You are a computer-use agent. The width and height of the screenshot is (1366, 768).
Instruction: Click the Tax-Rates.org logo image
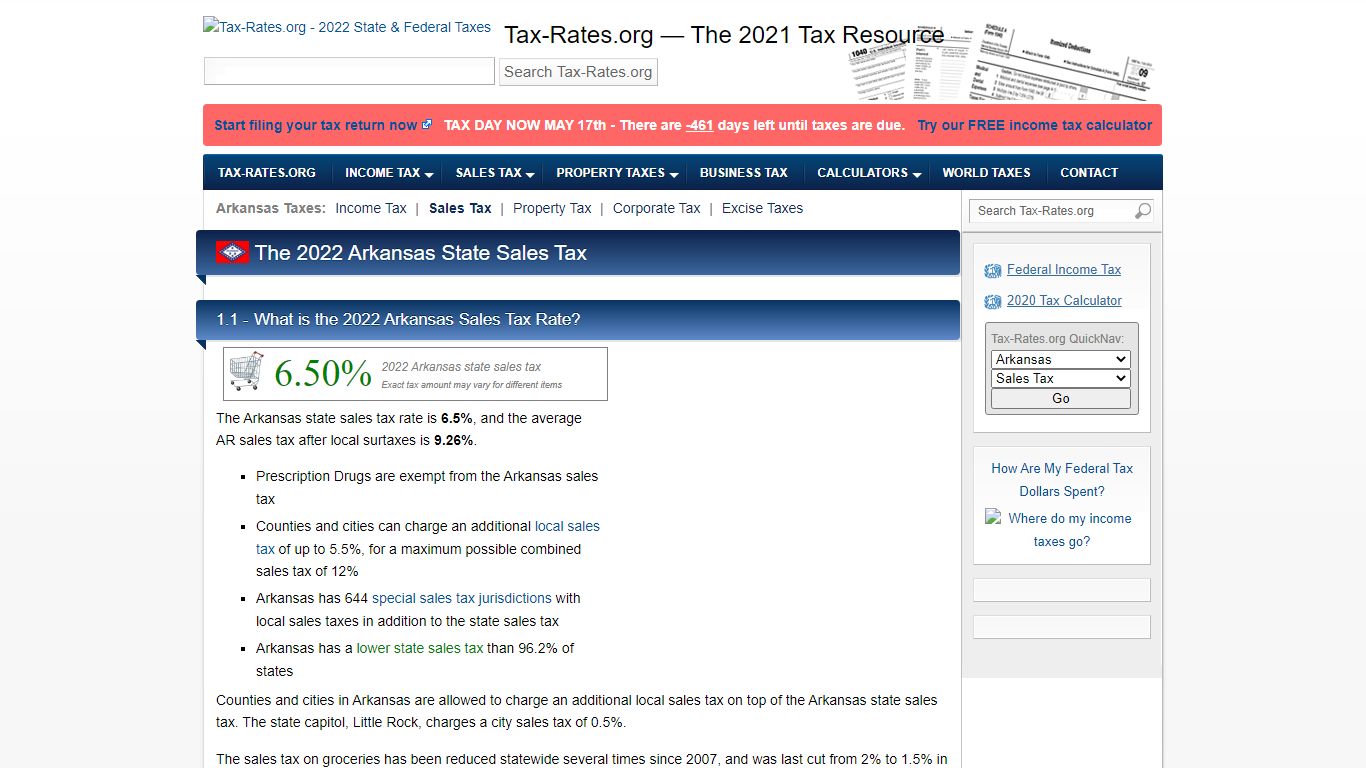347,27
